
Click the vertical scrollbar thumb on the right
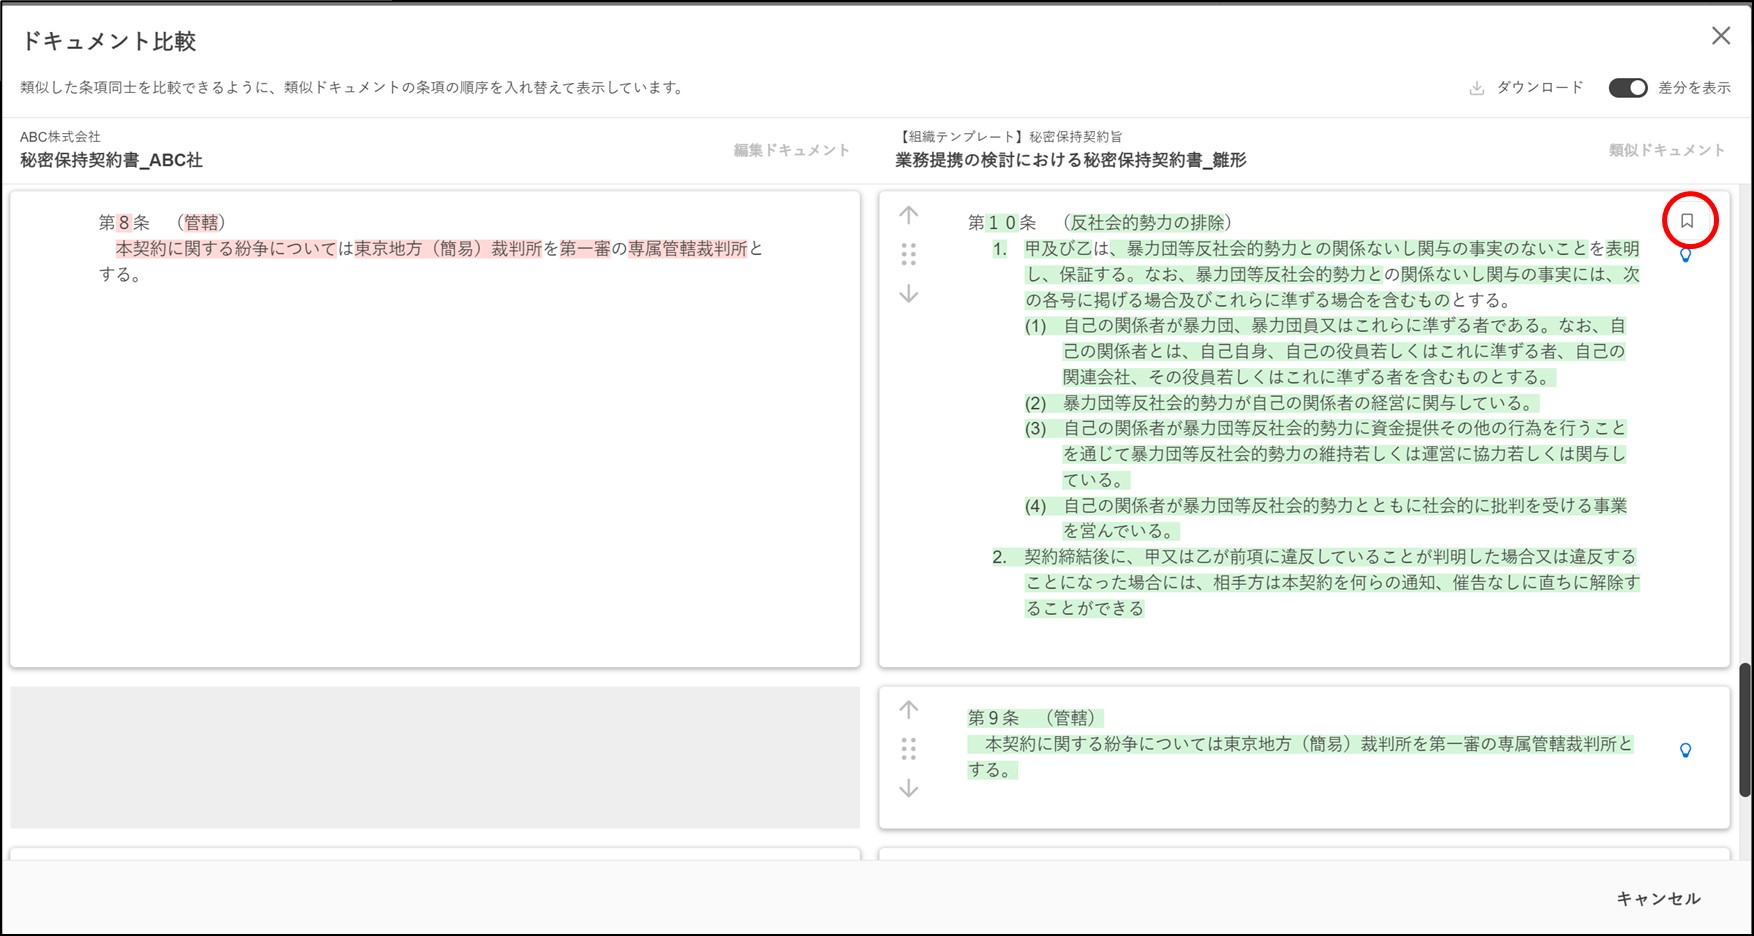[x=1745, y=728]
